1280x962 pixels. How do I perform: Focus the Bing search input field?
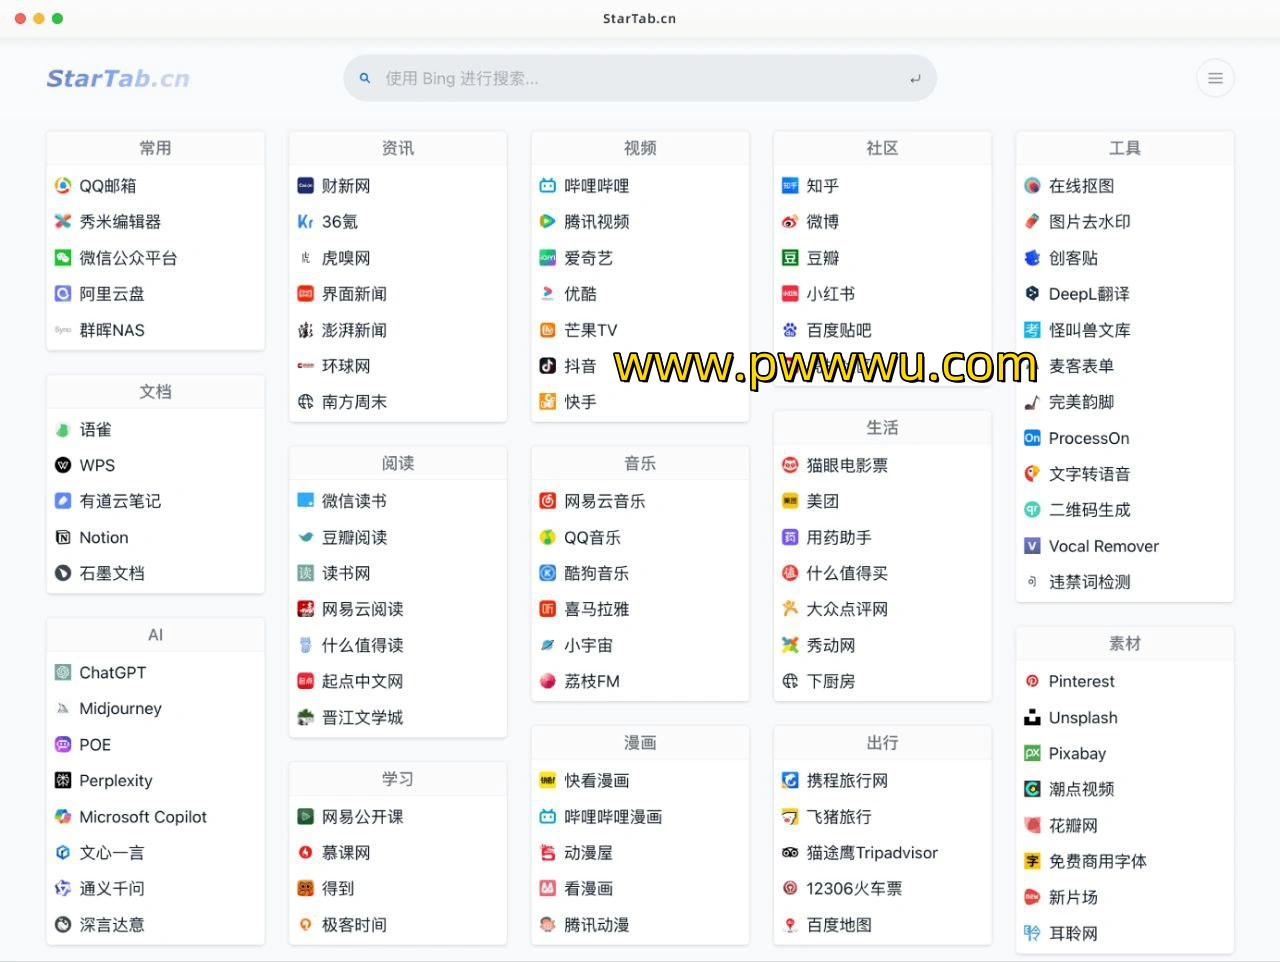point(640,78)
